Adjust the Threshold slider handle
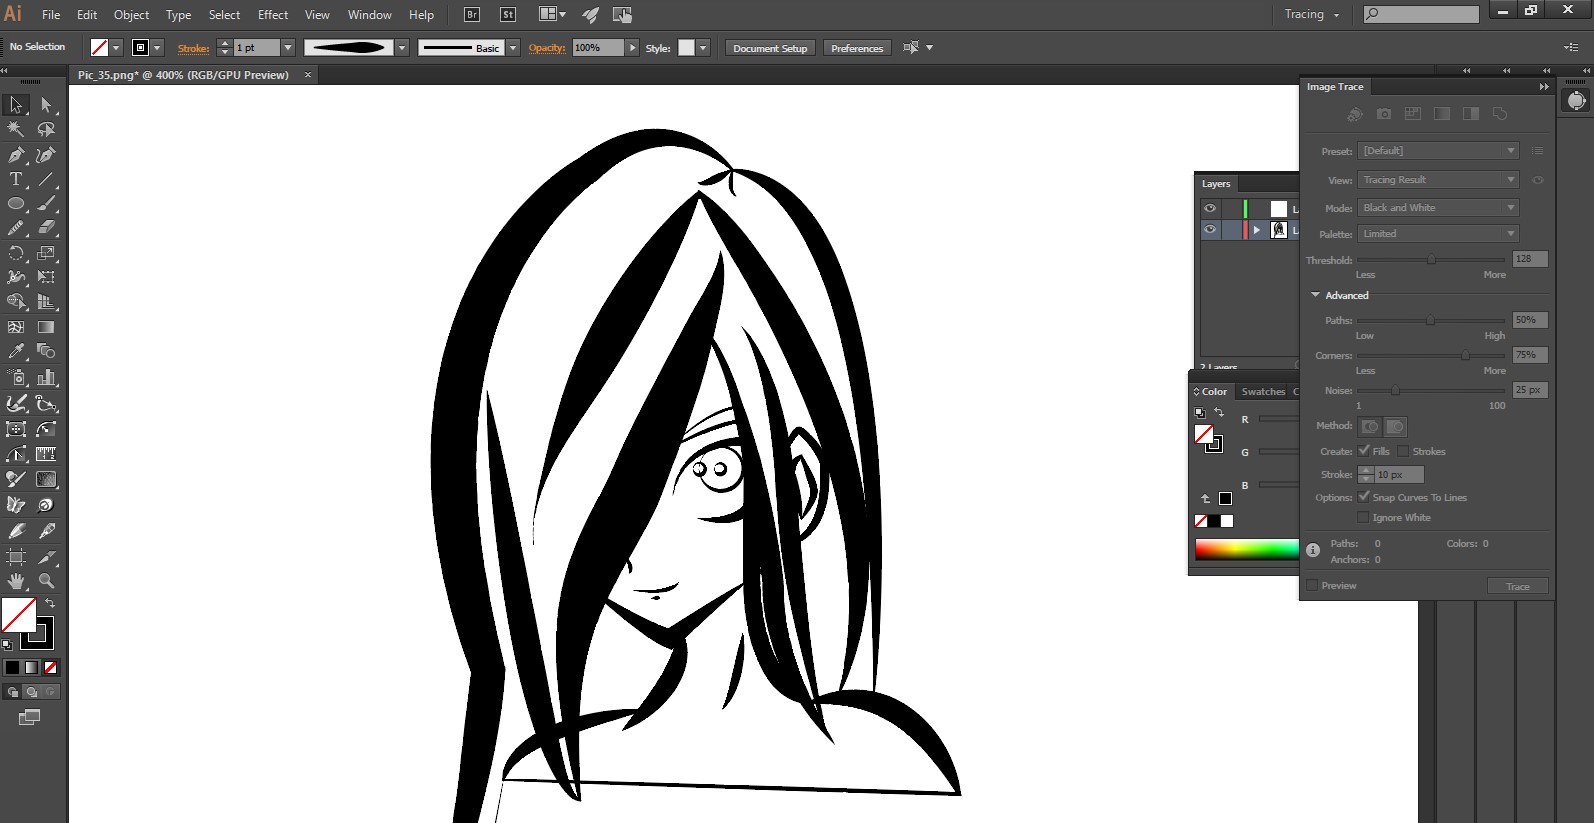The width and height of the screenshot is (1594, 823). [1432, 260]
